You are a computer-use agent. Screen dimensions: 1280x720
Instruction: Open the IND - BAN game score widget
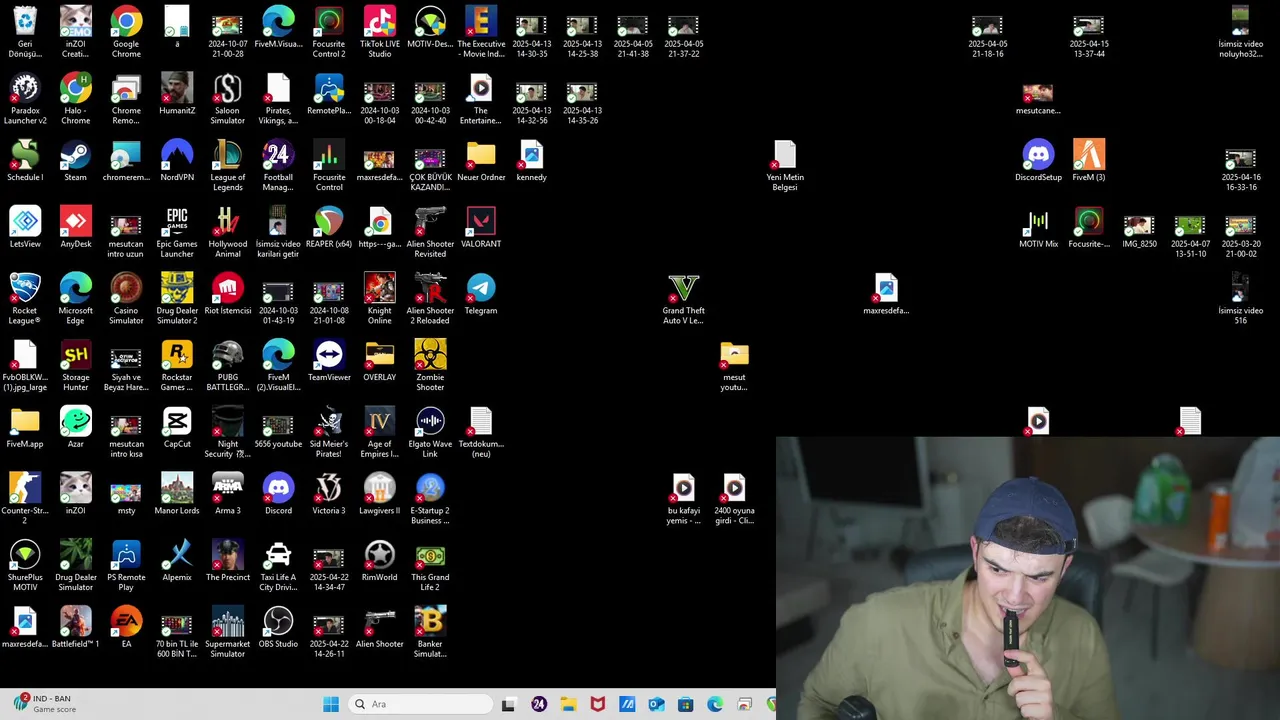click(x=43, y=703)
